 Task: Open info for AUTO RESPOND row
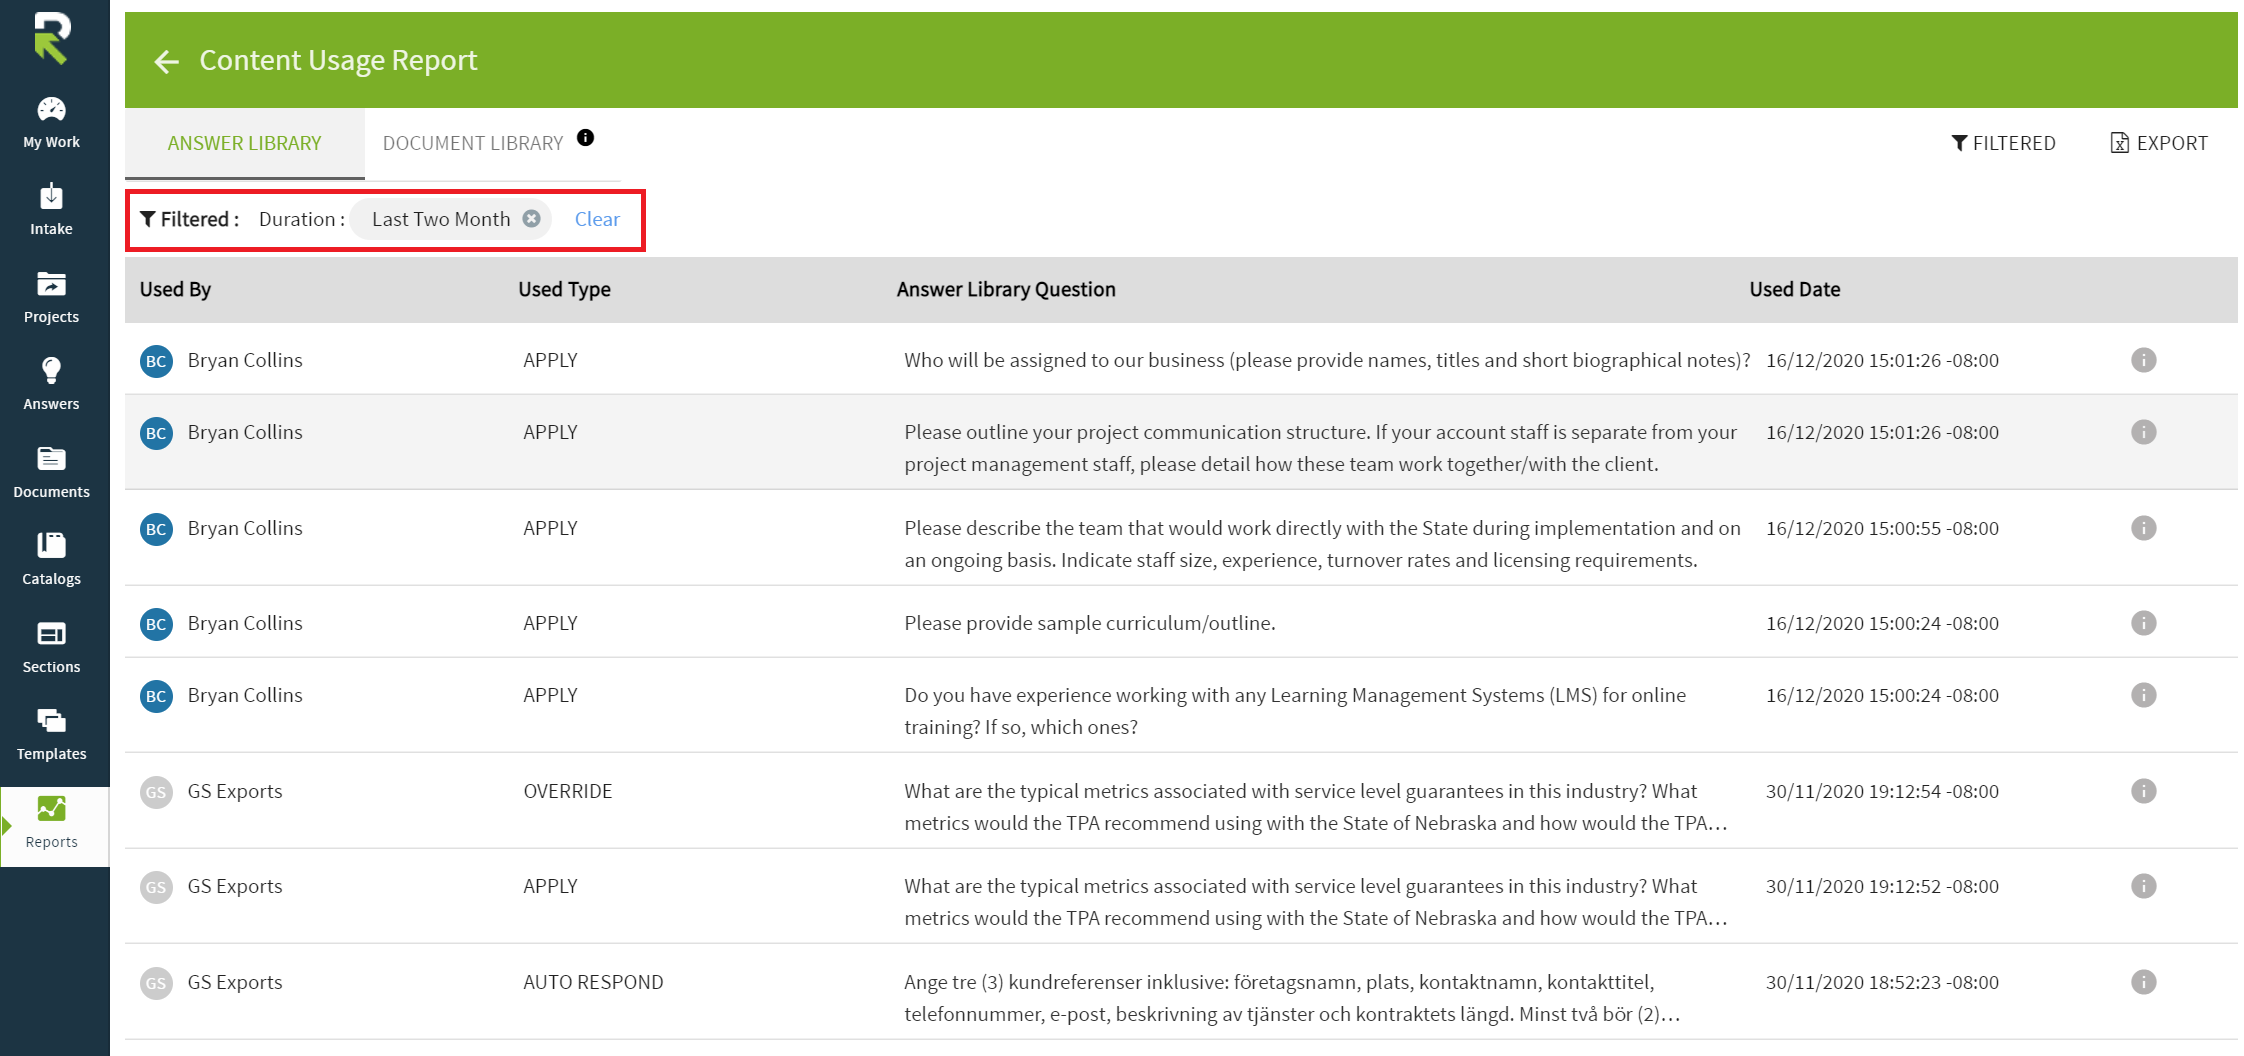[2143, 982]
